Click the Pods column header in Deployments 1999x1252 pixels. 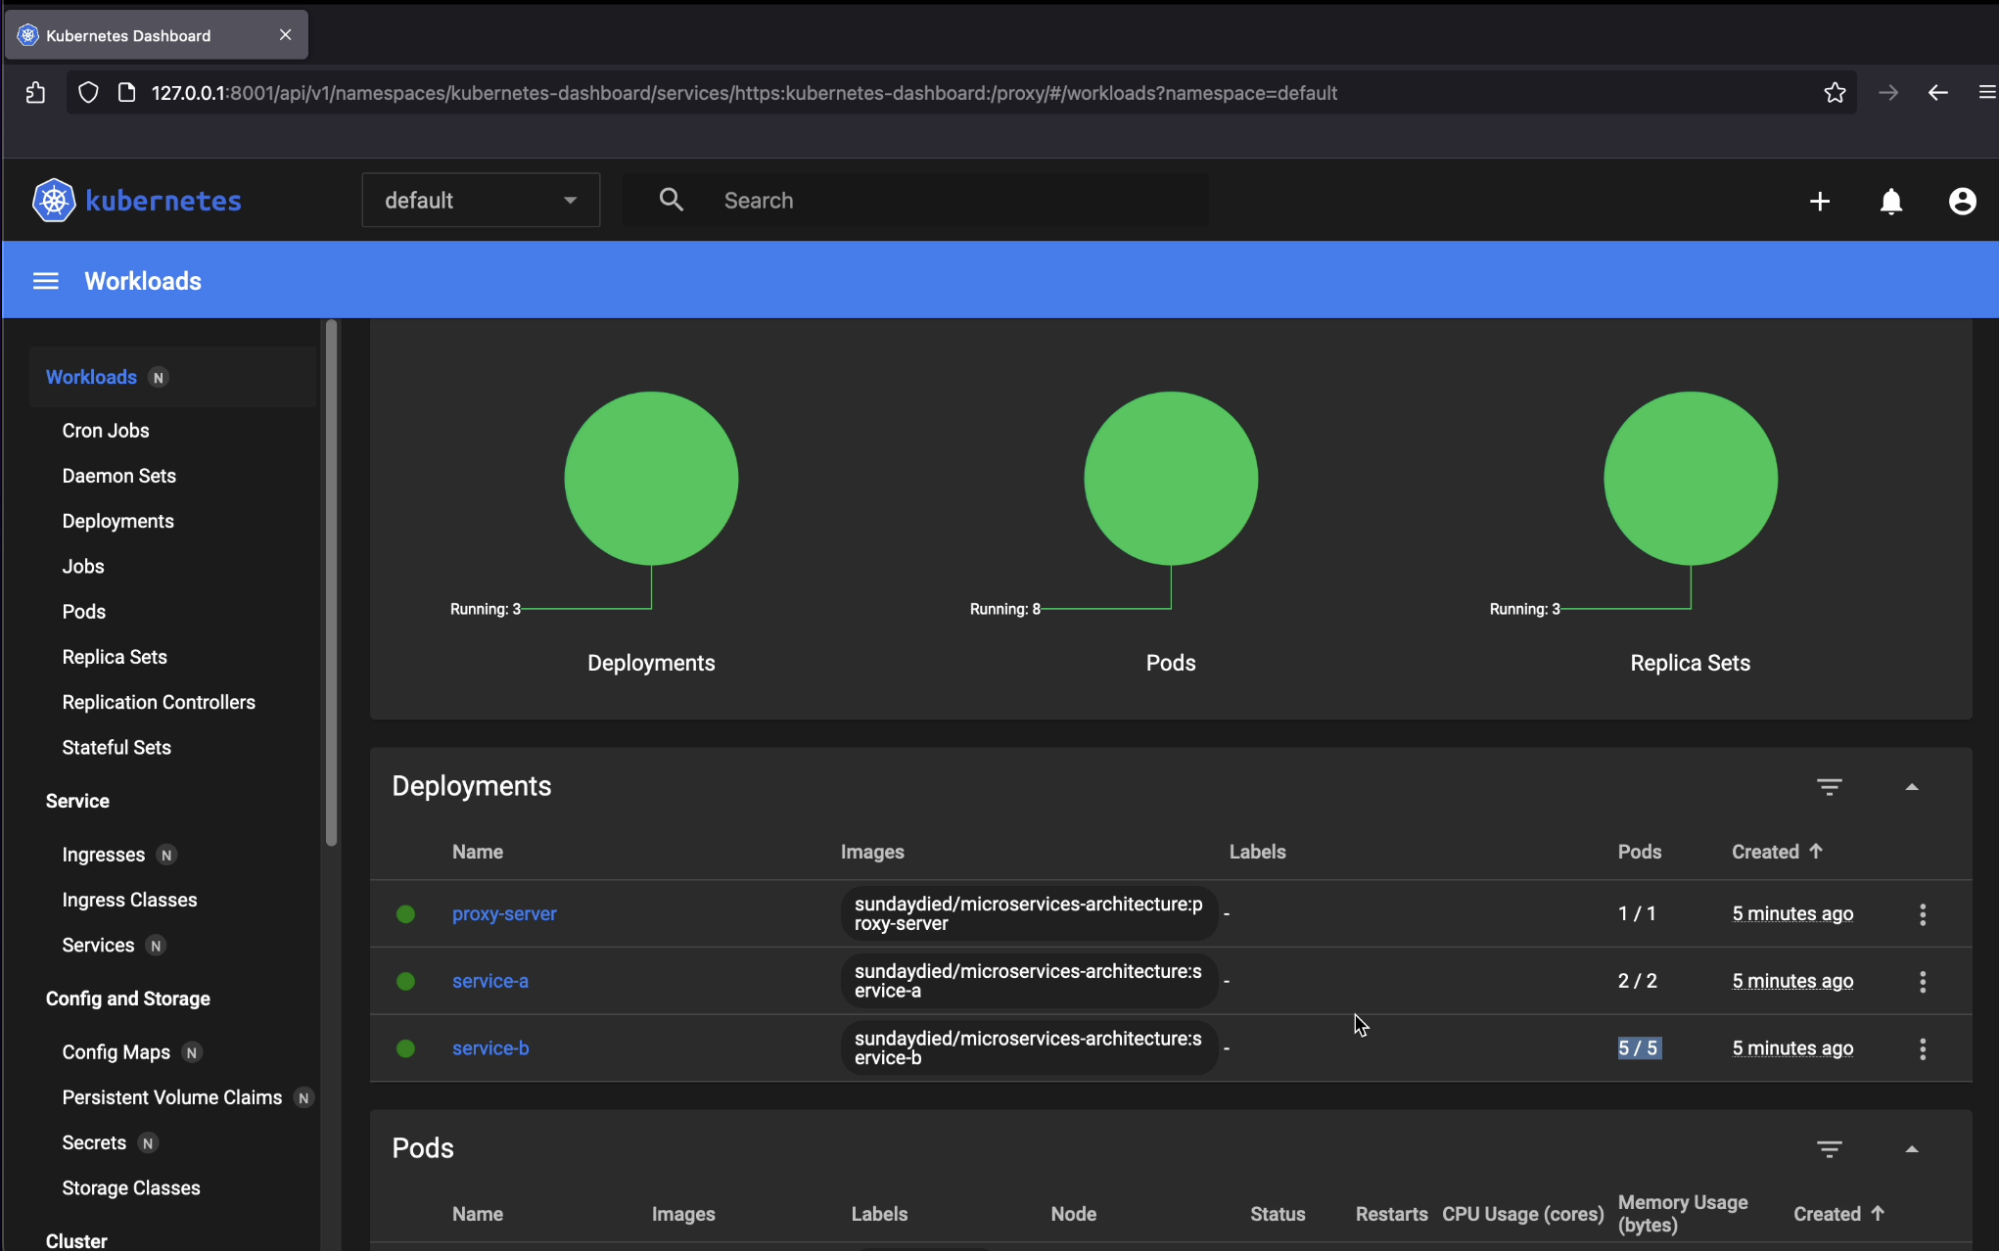tap(1639, 852)
